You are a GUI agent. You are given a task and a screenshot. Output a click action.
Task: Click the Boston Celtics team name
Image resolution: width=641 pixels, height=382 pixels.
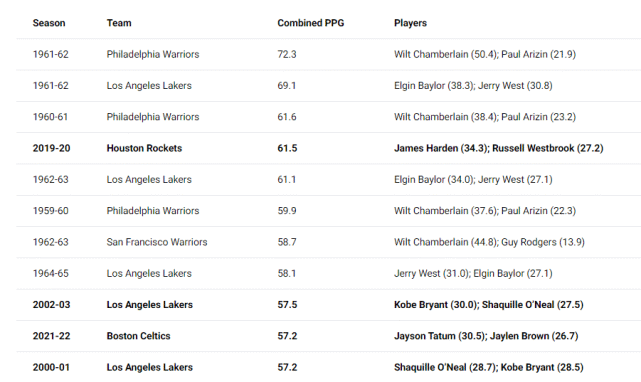(x=138, y=336)
